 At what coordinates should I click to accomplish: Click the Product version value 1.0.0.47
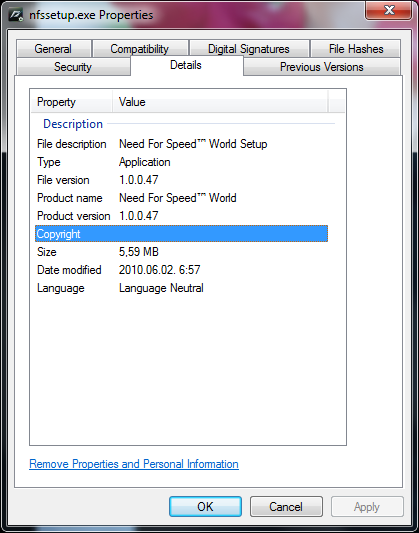[x=139, y=216]
